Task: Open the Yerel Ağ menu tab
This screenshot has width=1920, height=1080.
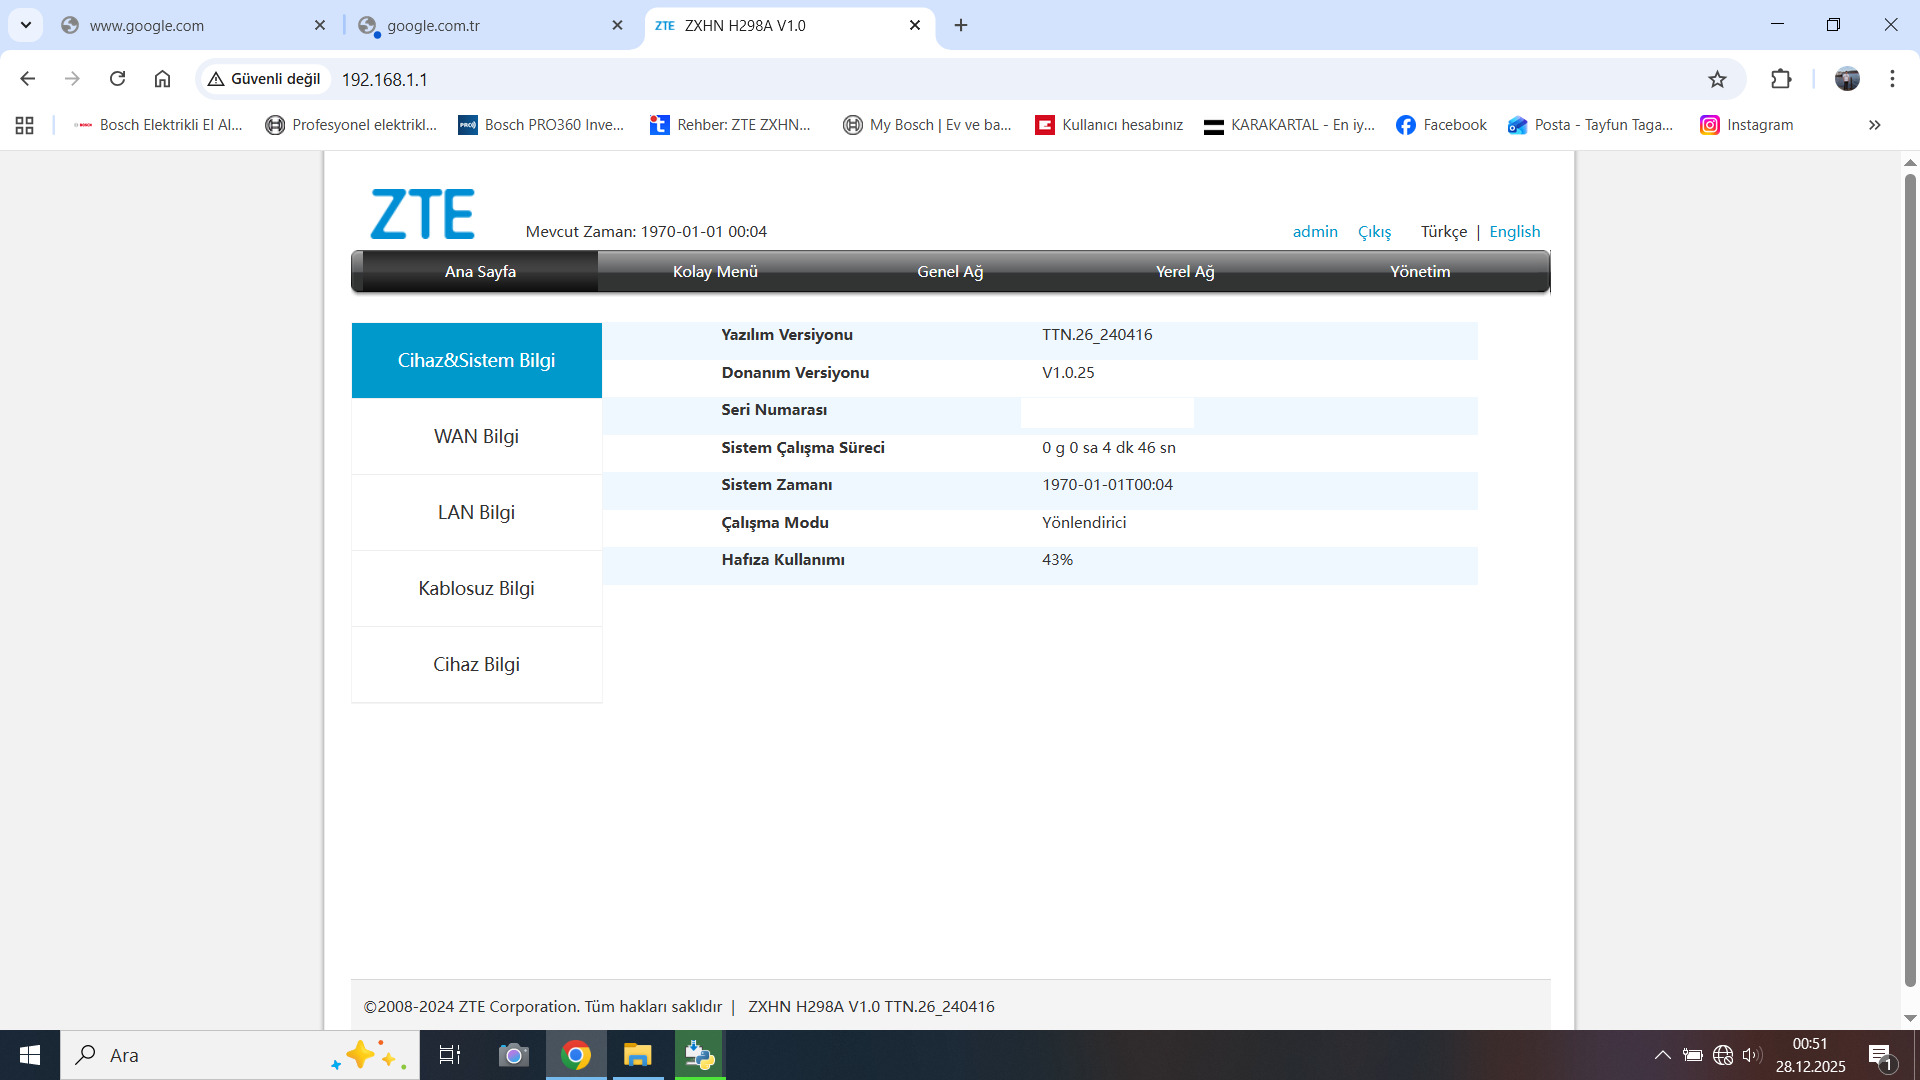Action: coord(1185,272)
